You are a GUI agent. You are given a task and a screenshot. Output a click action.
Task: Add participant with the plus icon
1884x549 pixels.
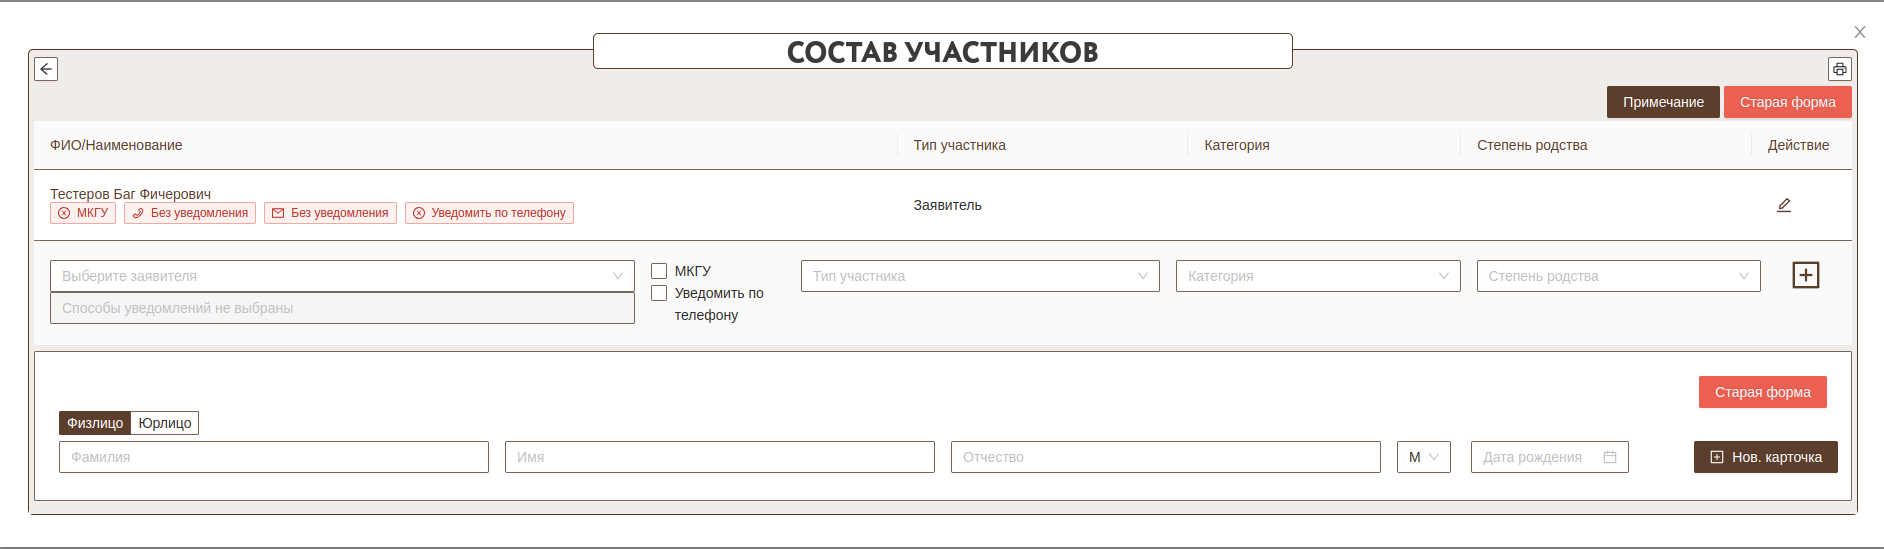[x=1805, y=275]
